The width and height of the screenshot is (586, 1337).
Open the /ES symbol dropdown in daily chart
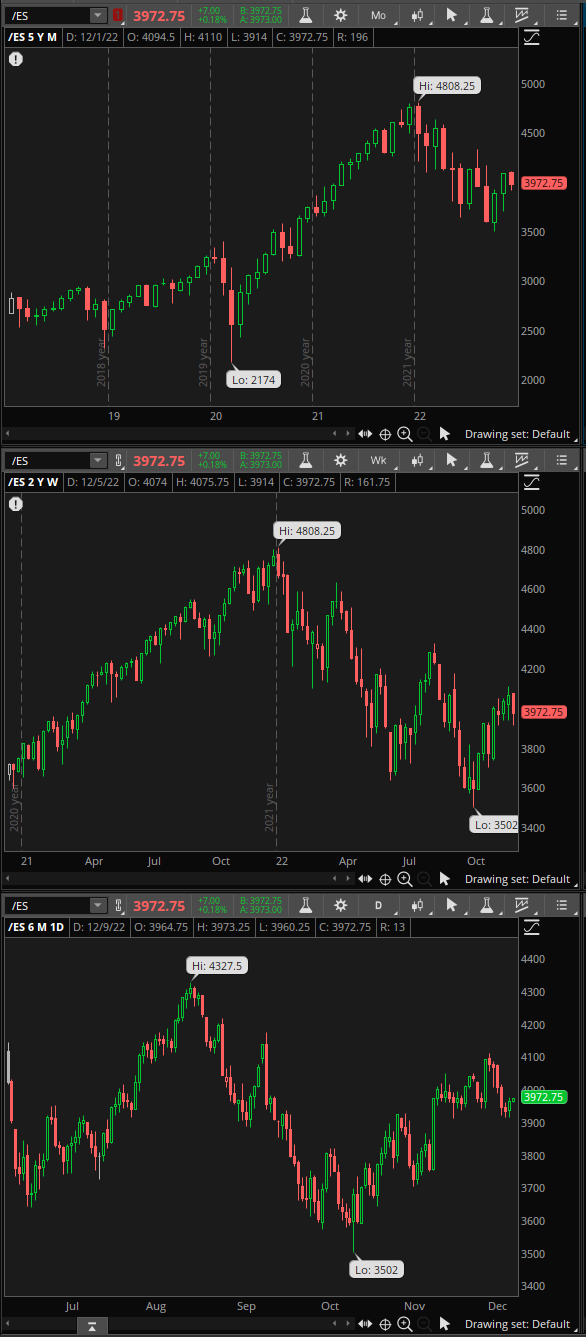97,905
